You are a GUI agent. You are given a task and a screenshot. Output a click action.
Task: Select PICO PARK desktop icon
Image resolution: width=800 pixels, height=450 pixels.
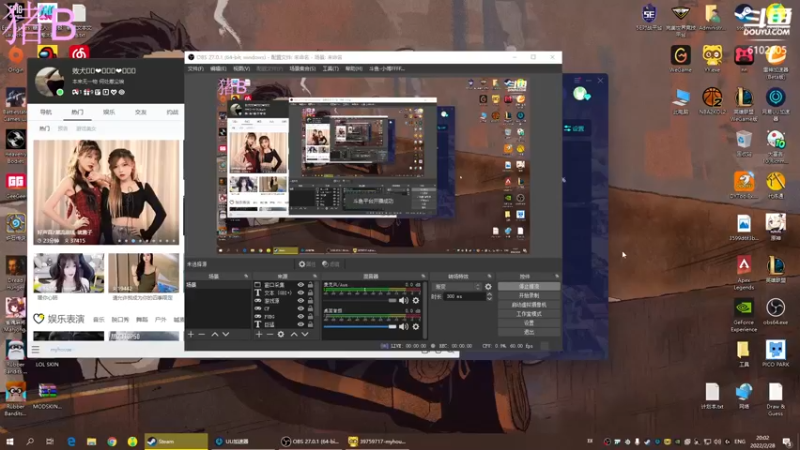point(776,353)
